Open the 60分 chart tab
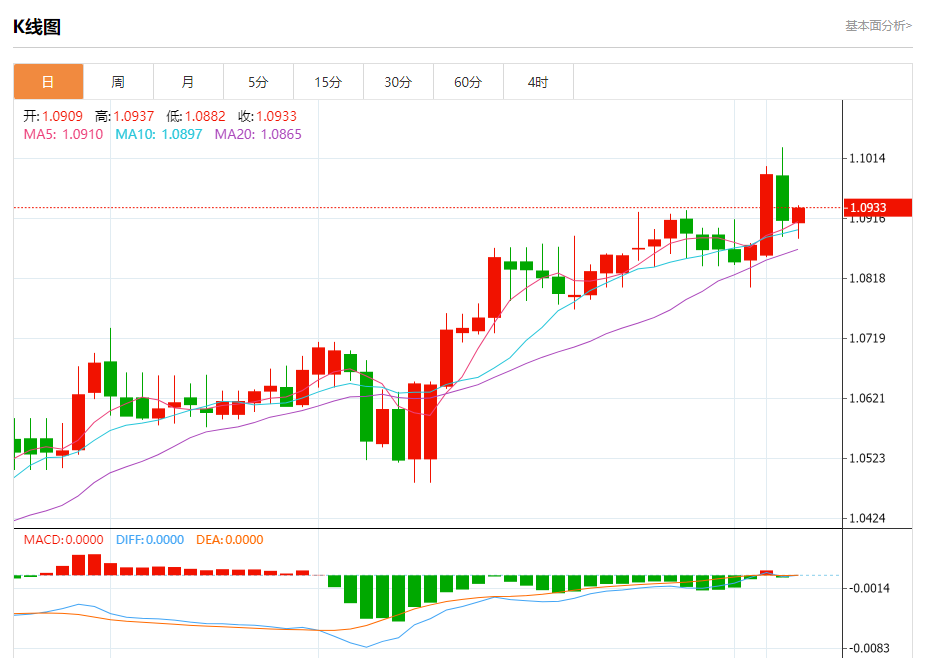The image size is (926, 658). [468, 82]
